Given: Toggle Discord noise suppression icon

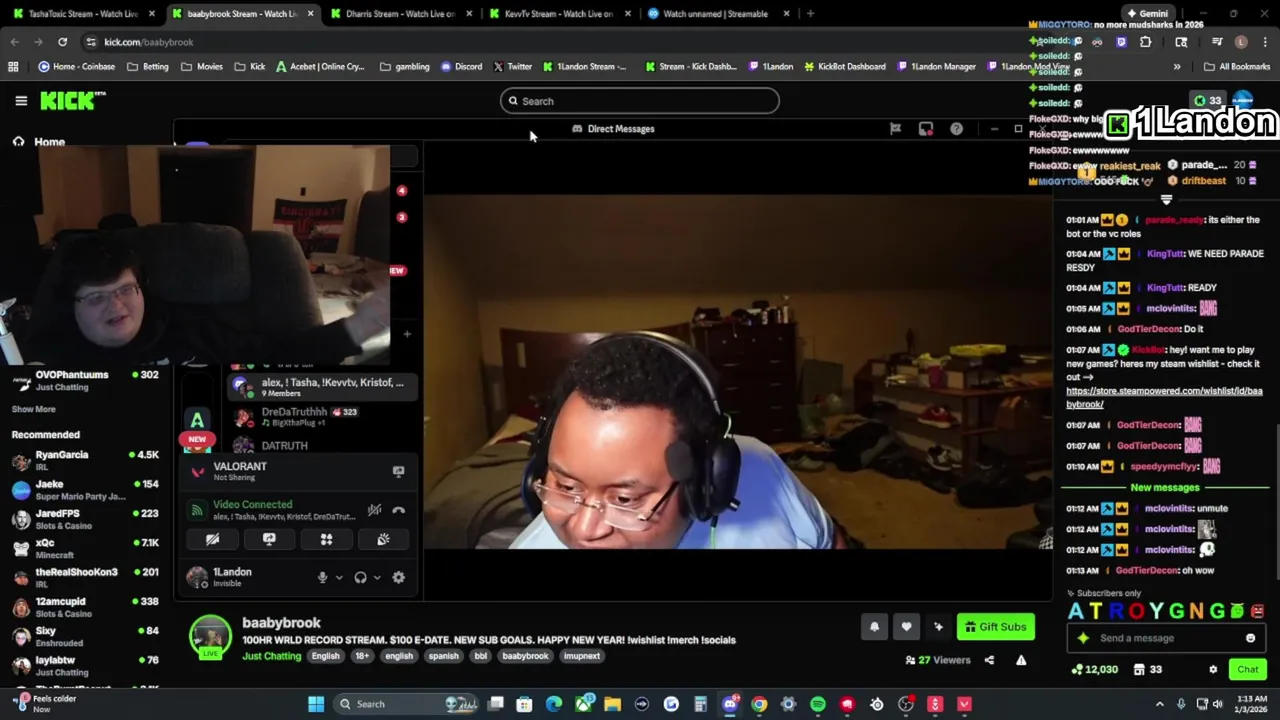Looking at the screenshot, I should 374,510.
